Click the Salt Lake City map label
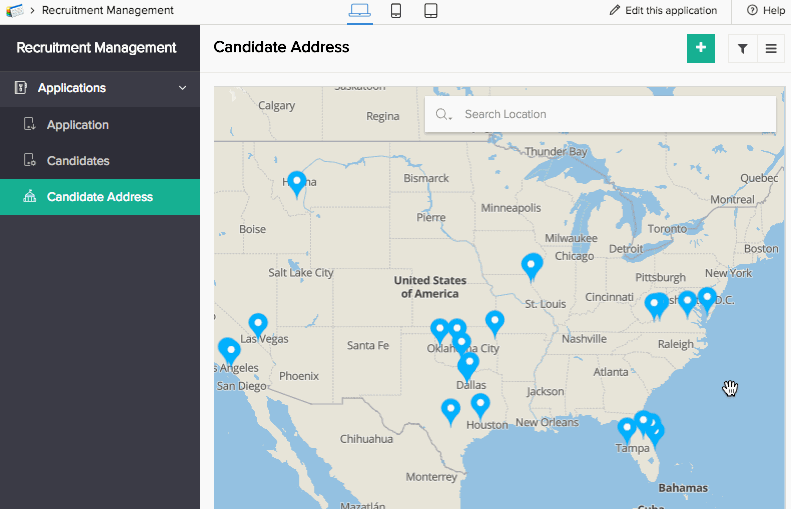Viewport: 791px width, 509px height. pos(301,272)
